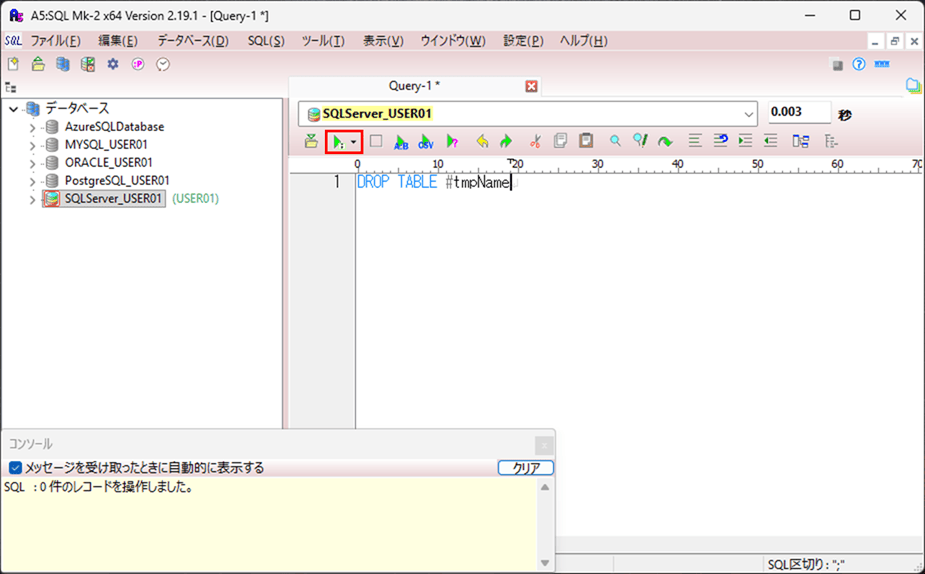Click the SQL designer diagram icon
Image resolution: width=925 pixels, height=574 pixels.
[x=801, y=142]
